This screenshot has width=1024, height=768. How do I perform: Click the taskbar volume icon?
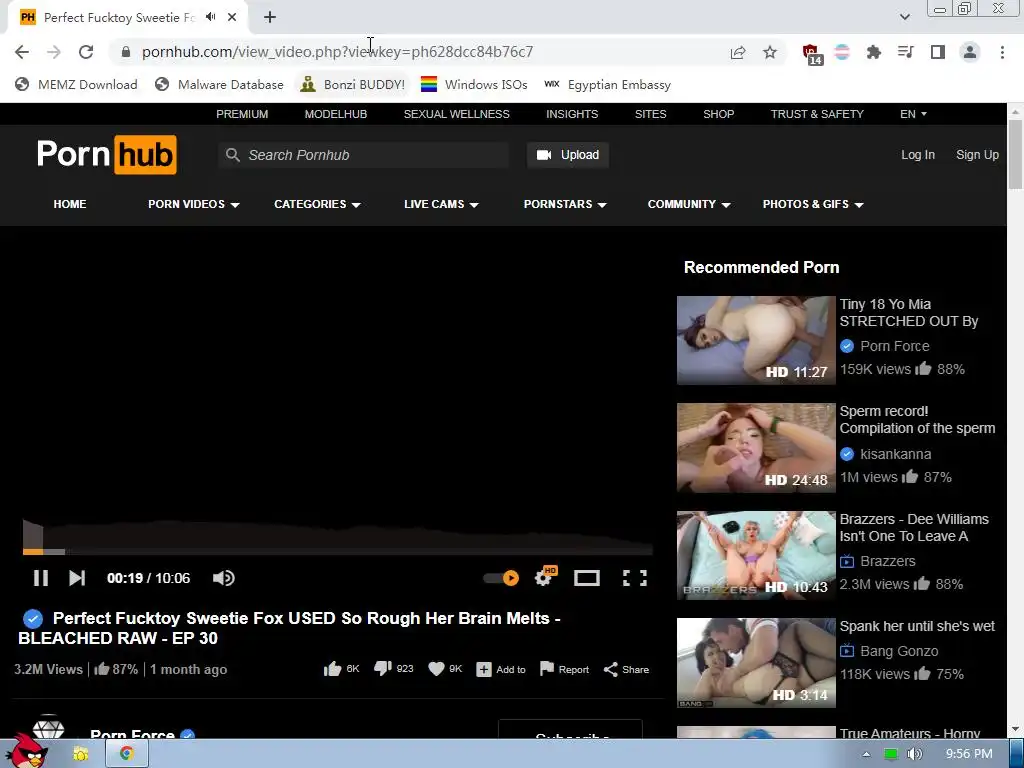click(x=915, y=754)
